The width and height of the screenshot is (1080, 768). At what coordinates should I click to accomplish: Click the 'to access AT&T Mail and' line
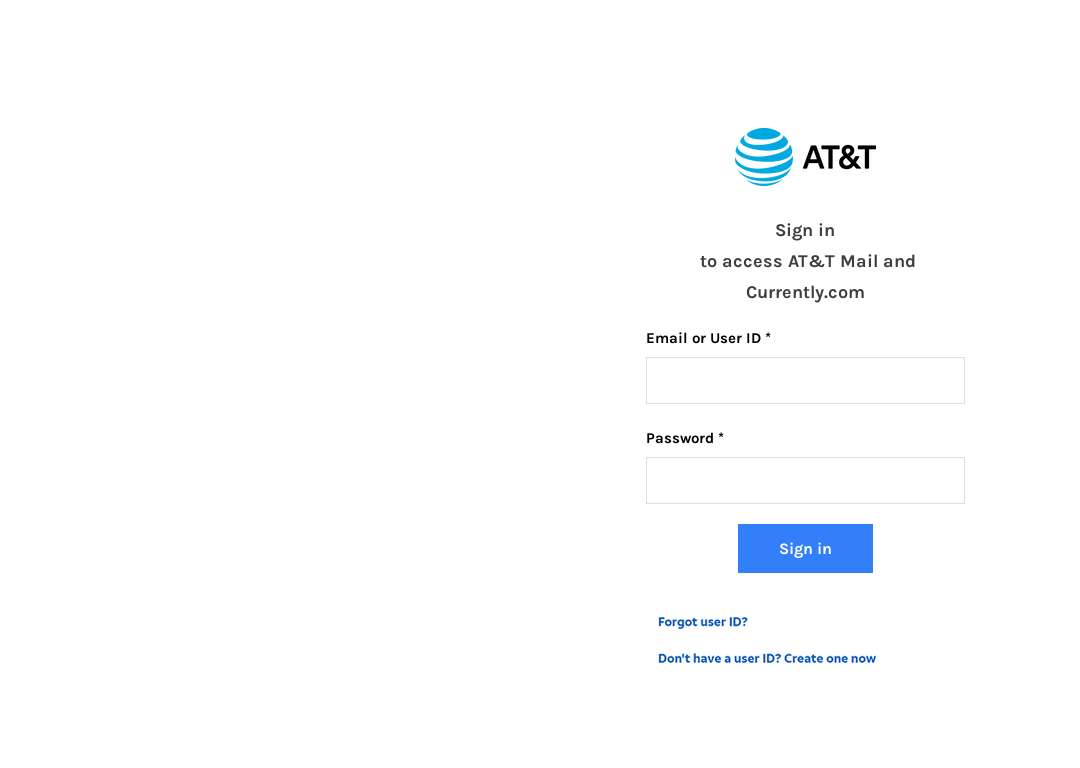click(x=807, y=261)
